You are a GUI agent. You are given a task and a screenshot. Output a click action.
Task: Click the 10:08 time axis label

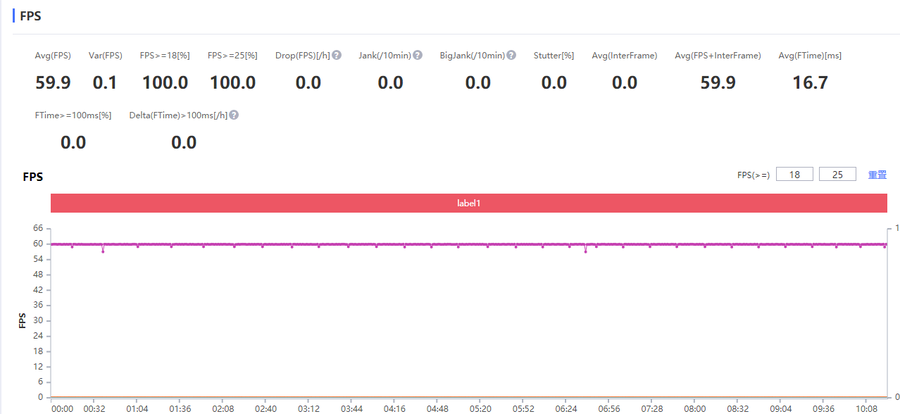pos(866,409)
